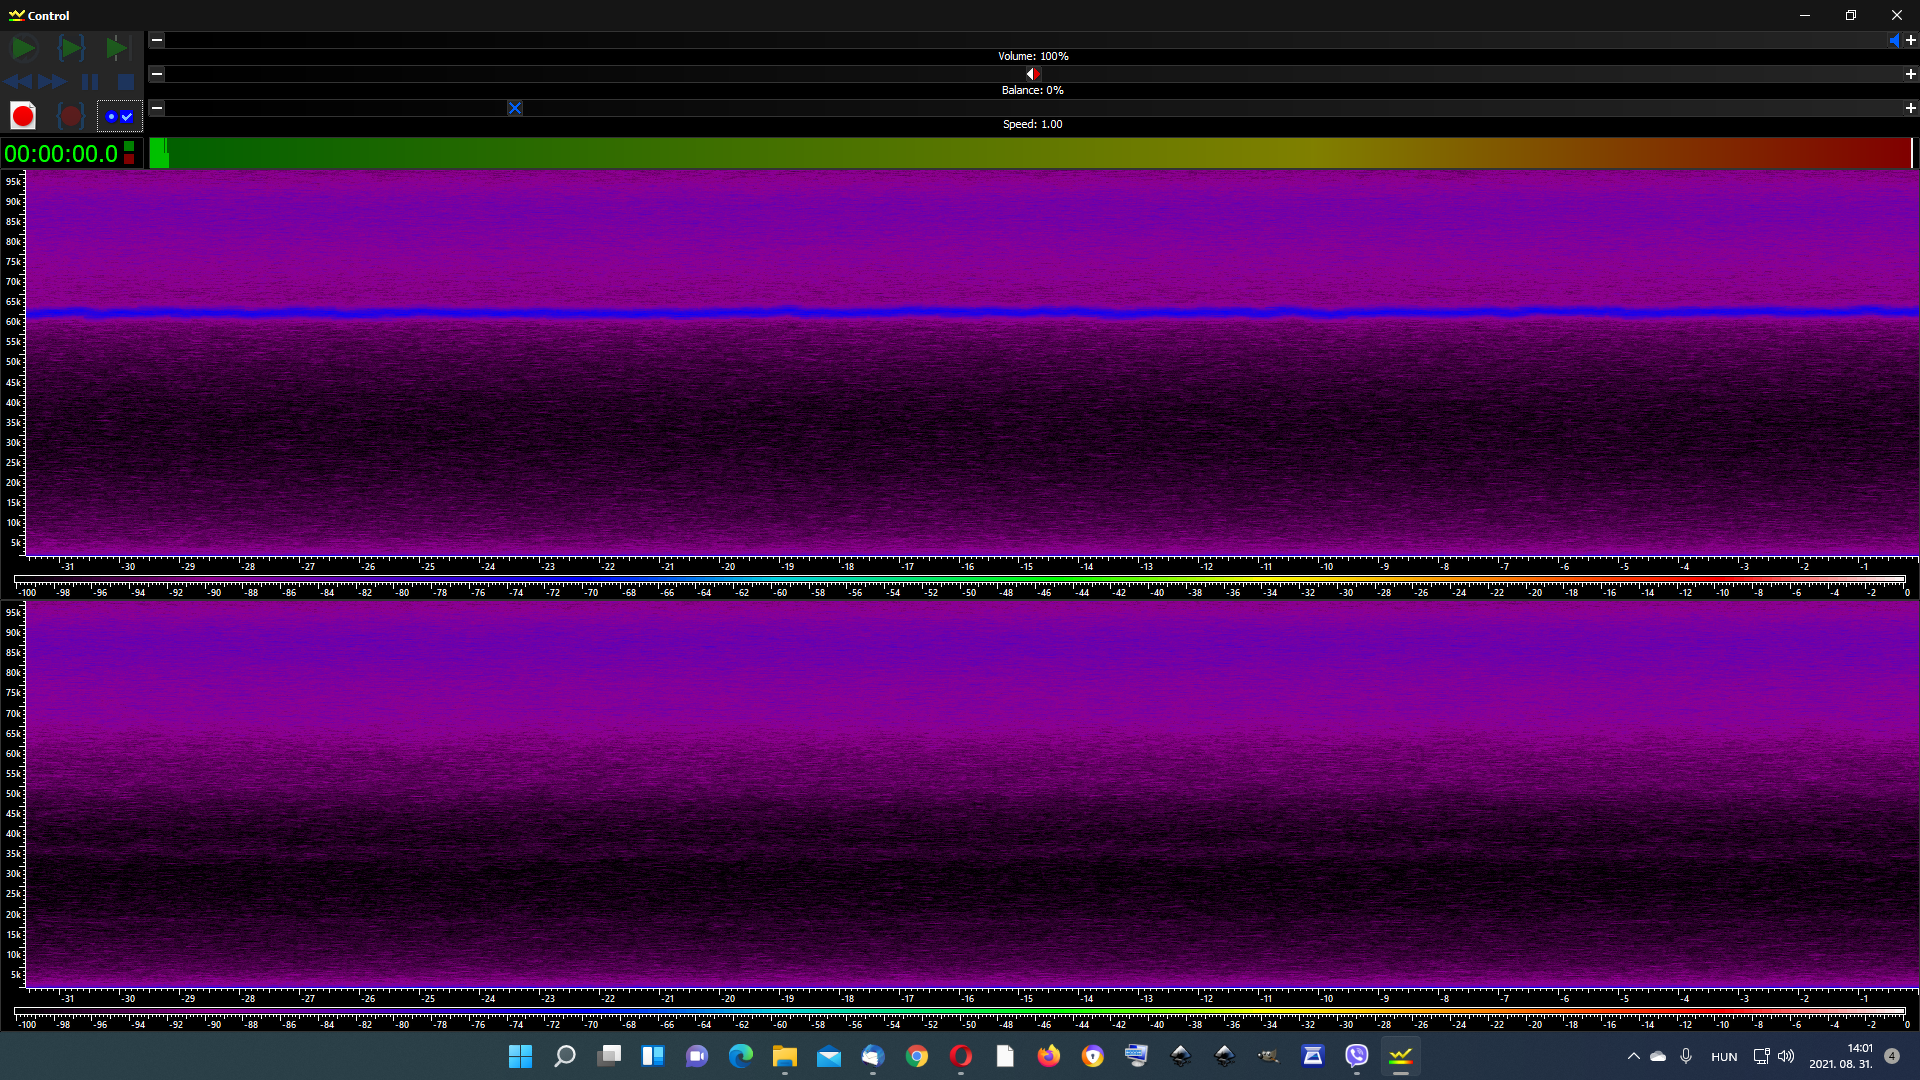Viewport: 1920px width, 1080px height.
Task: Decrease volume with the minus button
Action: 157,40
